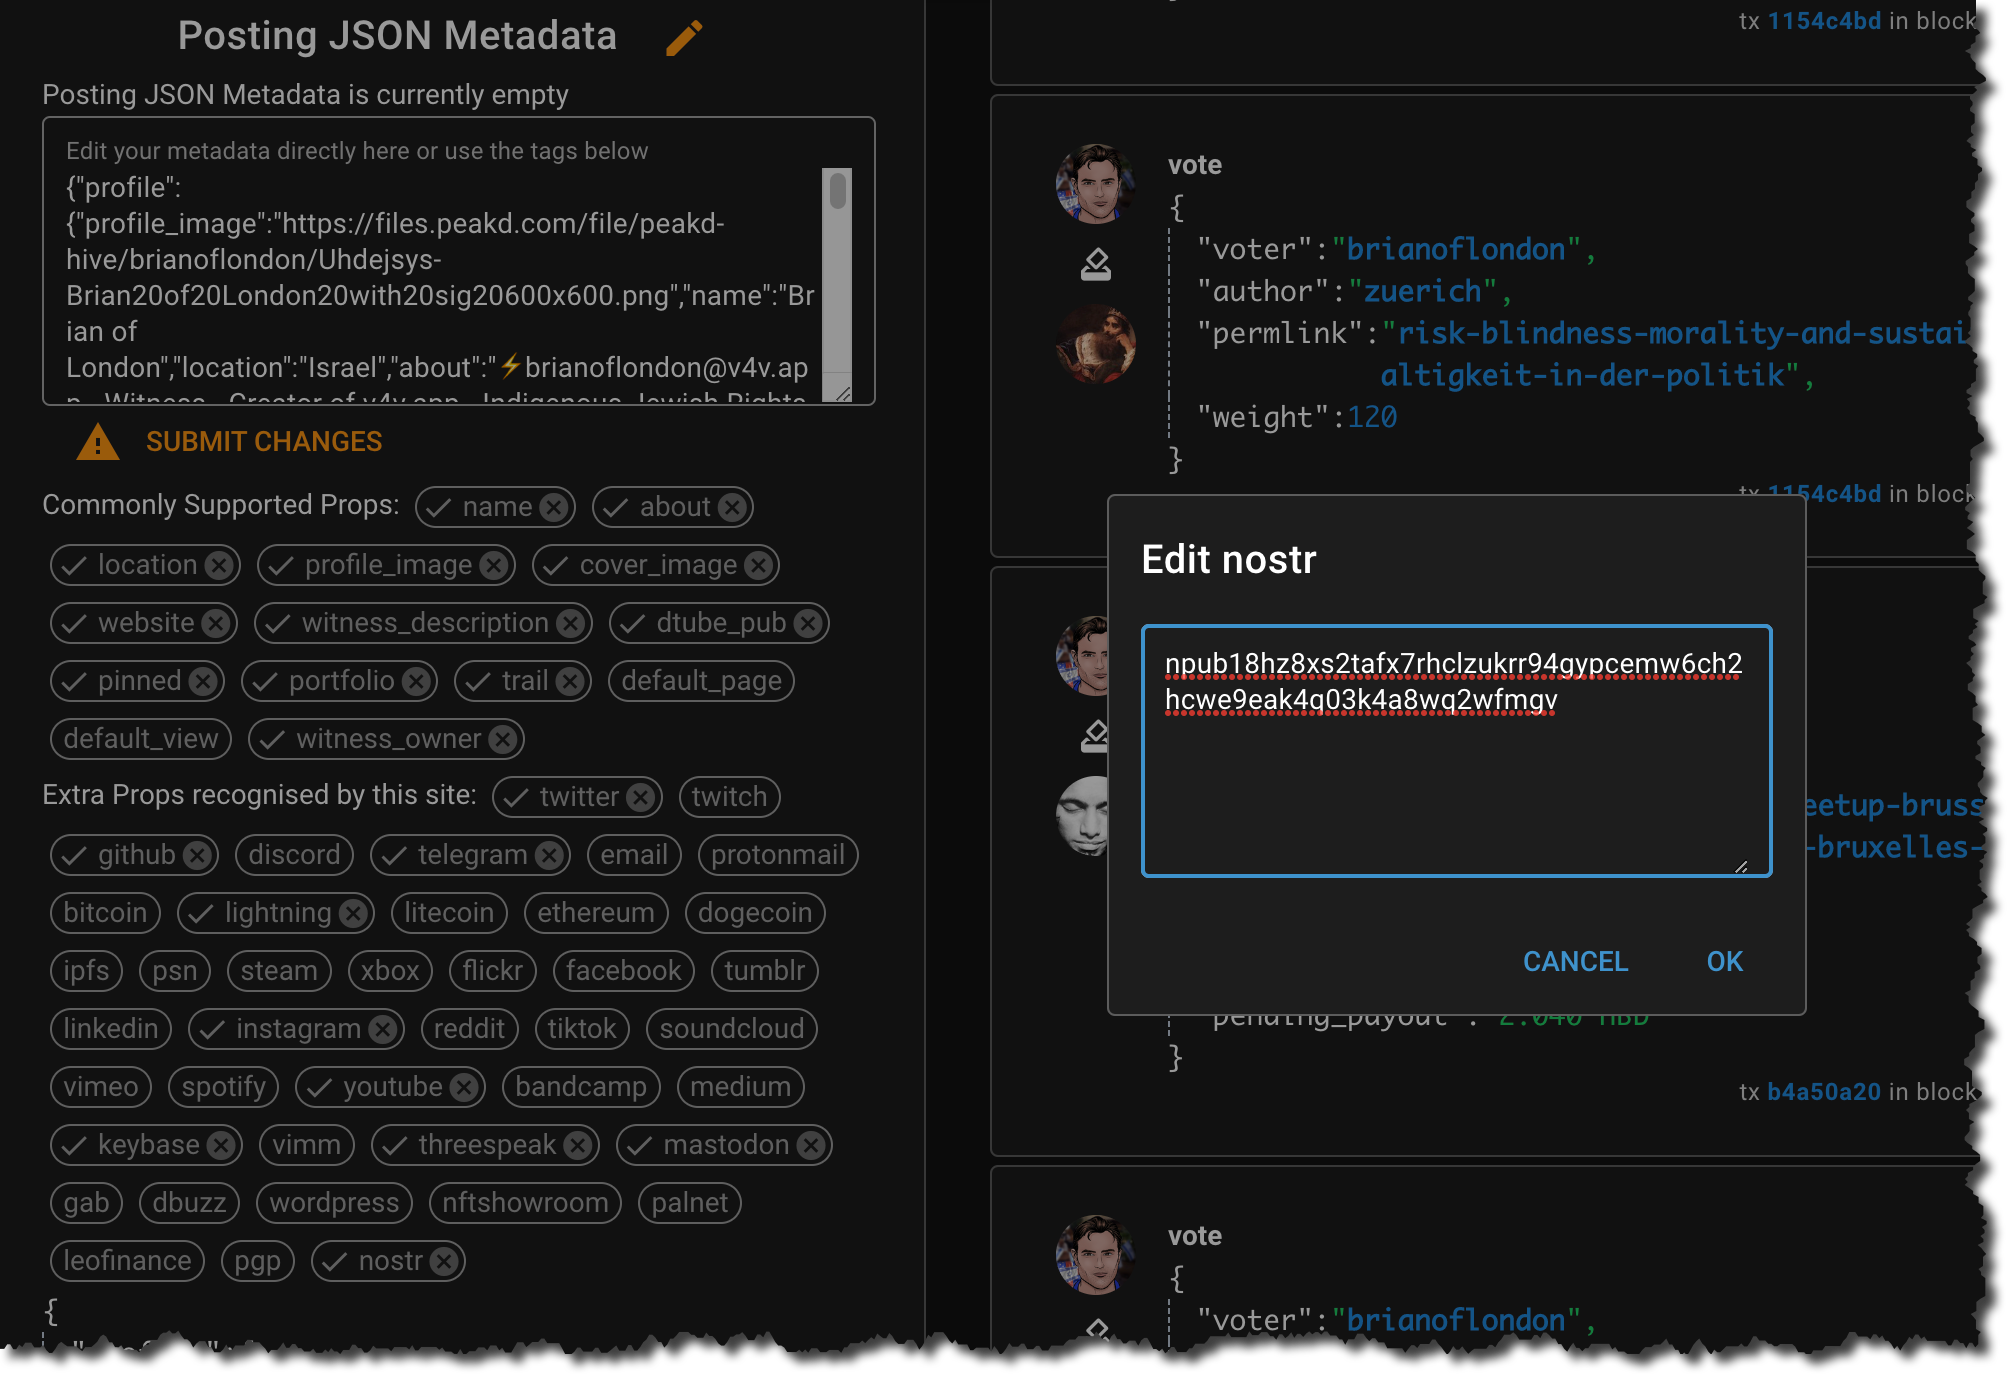Screen dimensions: 2008x1374
Task: Remove the twitter prop with its x icon
Action: [x=641, y=797]
